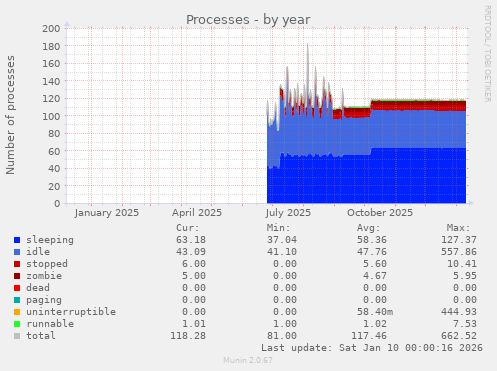Click total average value 117.46

tap(369, 336)
